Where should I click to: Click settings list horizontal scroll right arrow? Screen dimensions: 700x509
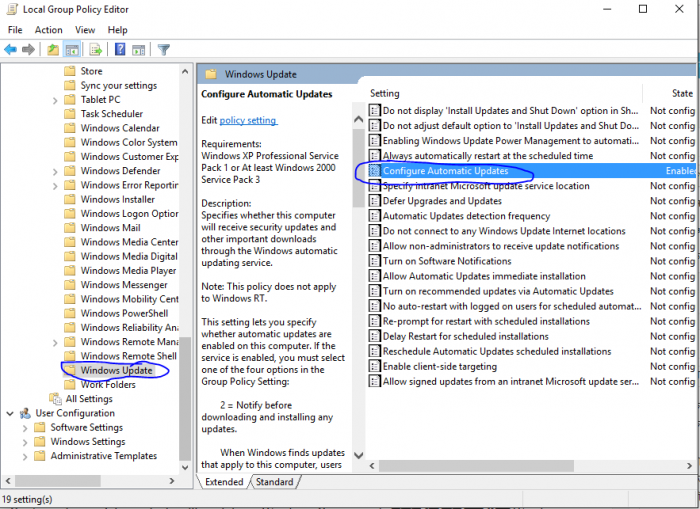[x=689, y=466]
